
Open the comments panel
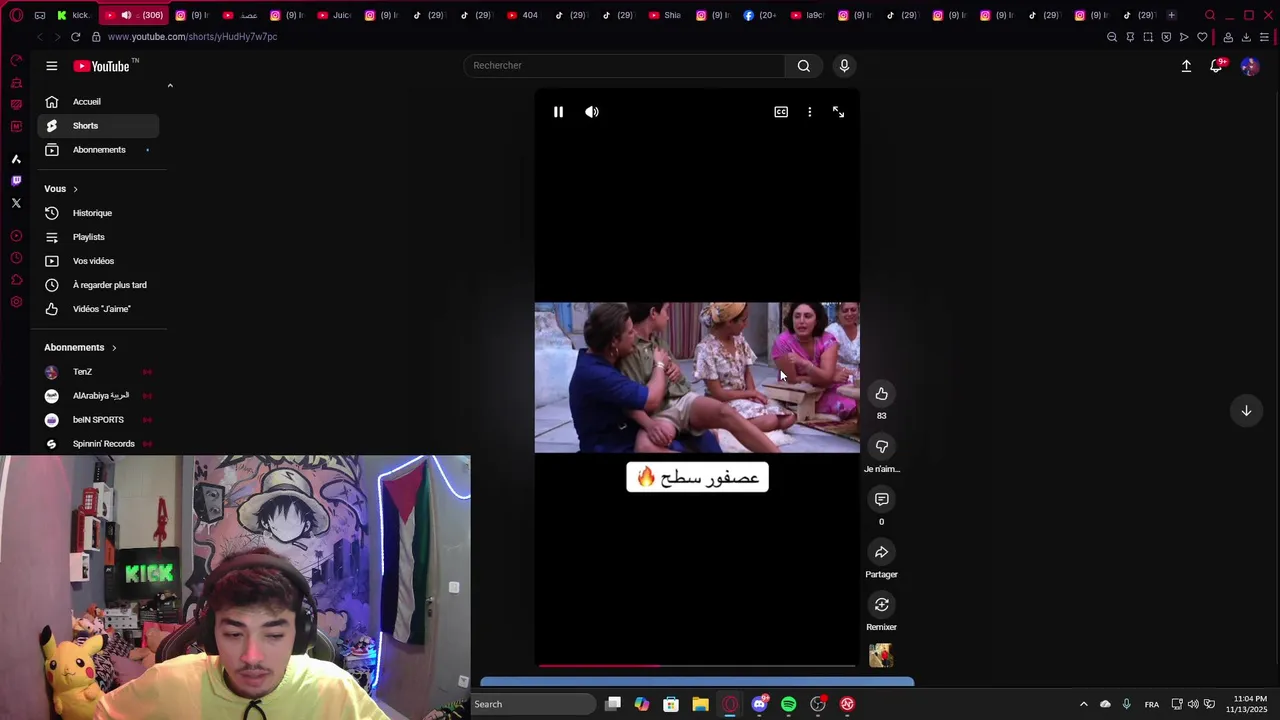point(881,499)
